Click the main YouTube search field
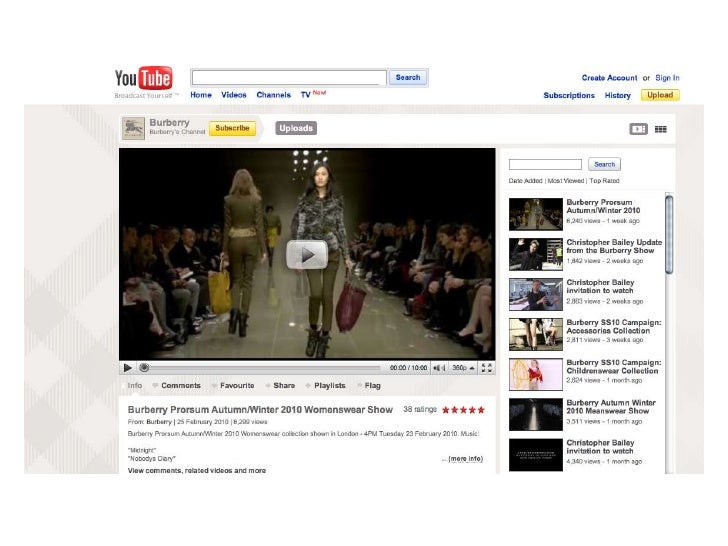Image resolution: width=728 pixels, height=546 pixels. [289, 78]
